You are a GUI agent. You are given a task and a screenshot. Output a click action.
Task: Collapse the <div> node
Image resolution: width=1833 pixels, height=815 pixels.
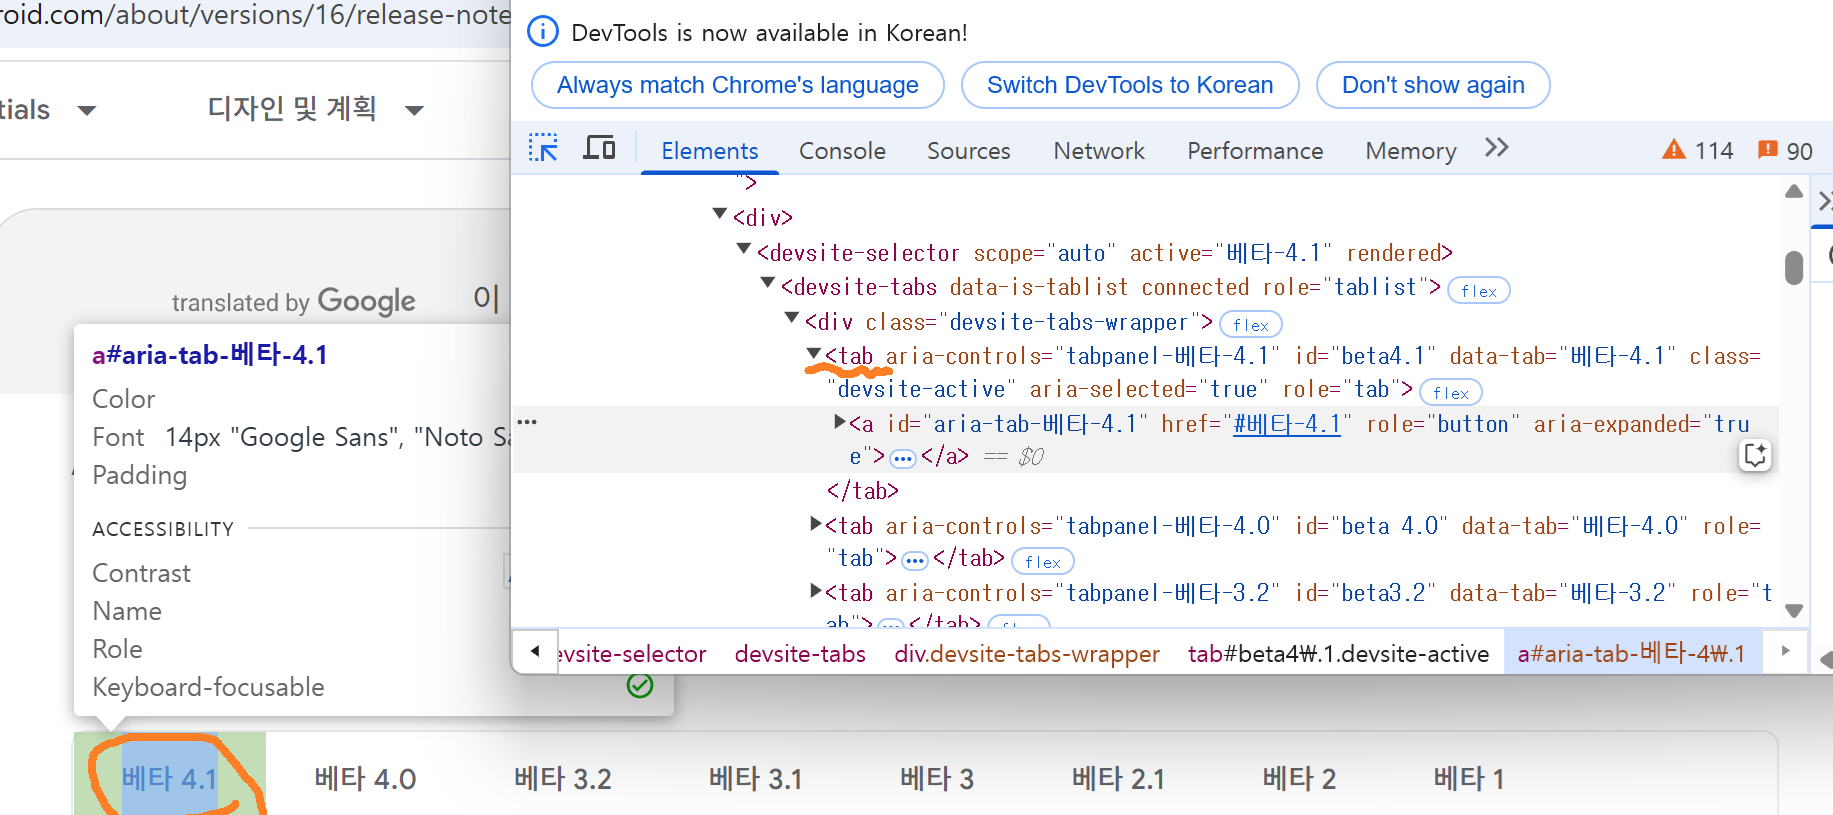(x=720, y=214)
